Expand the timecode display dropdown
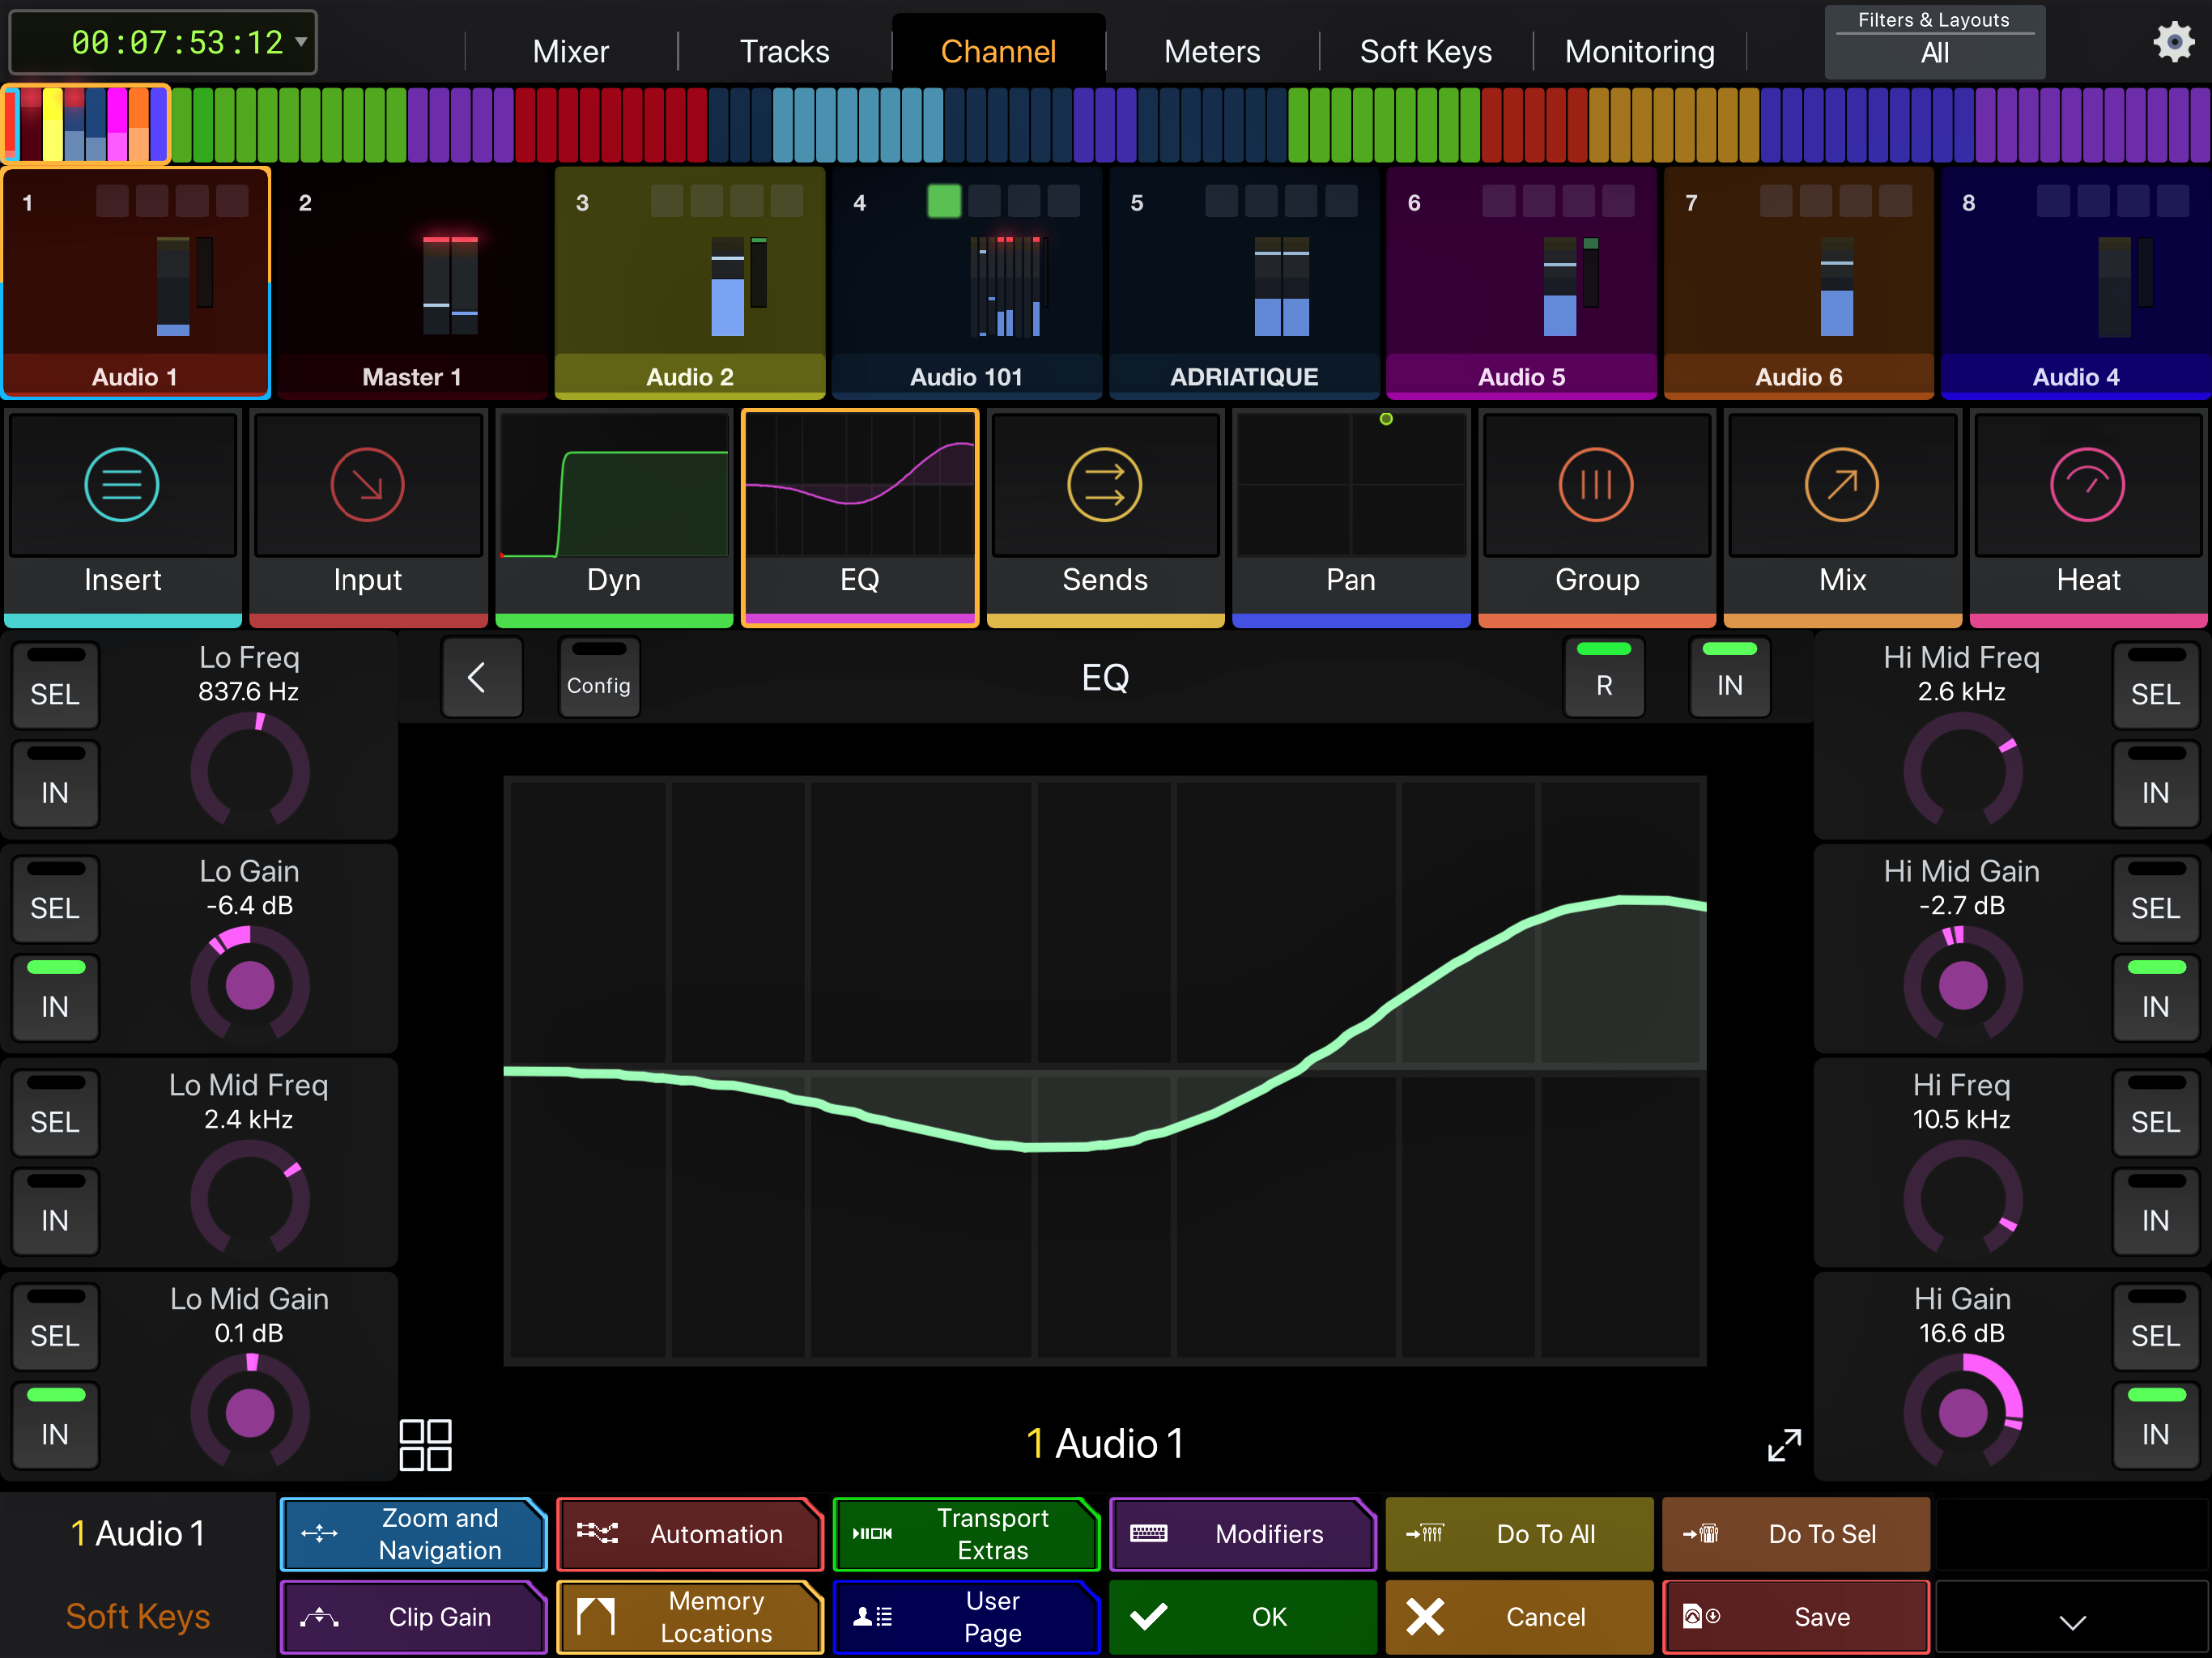This screenshot has width=2212, height=1658. click(x=300, y=42)
